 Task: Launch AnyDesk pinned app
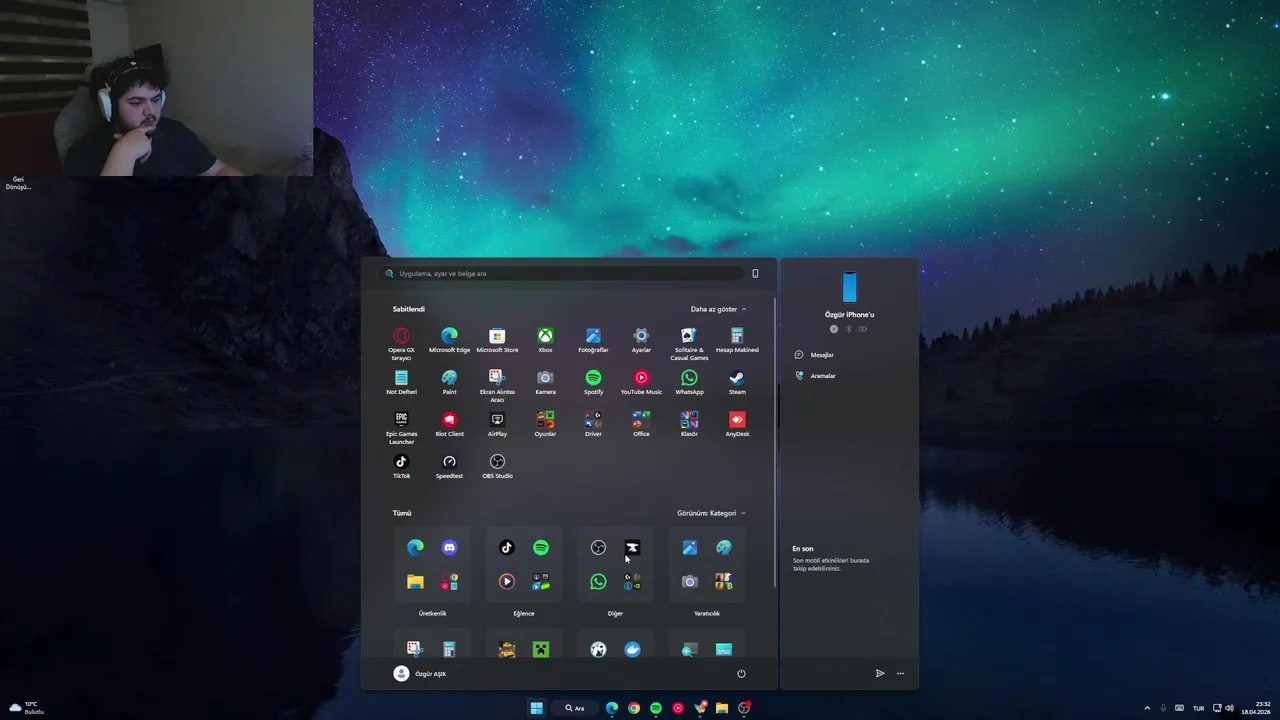[x=737, y=424]
